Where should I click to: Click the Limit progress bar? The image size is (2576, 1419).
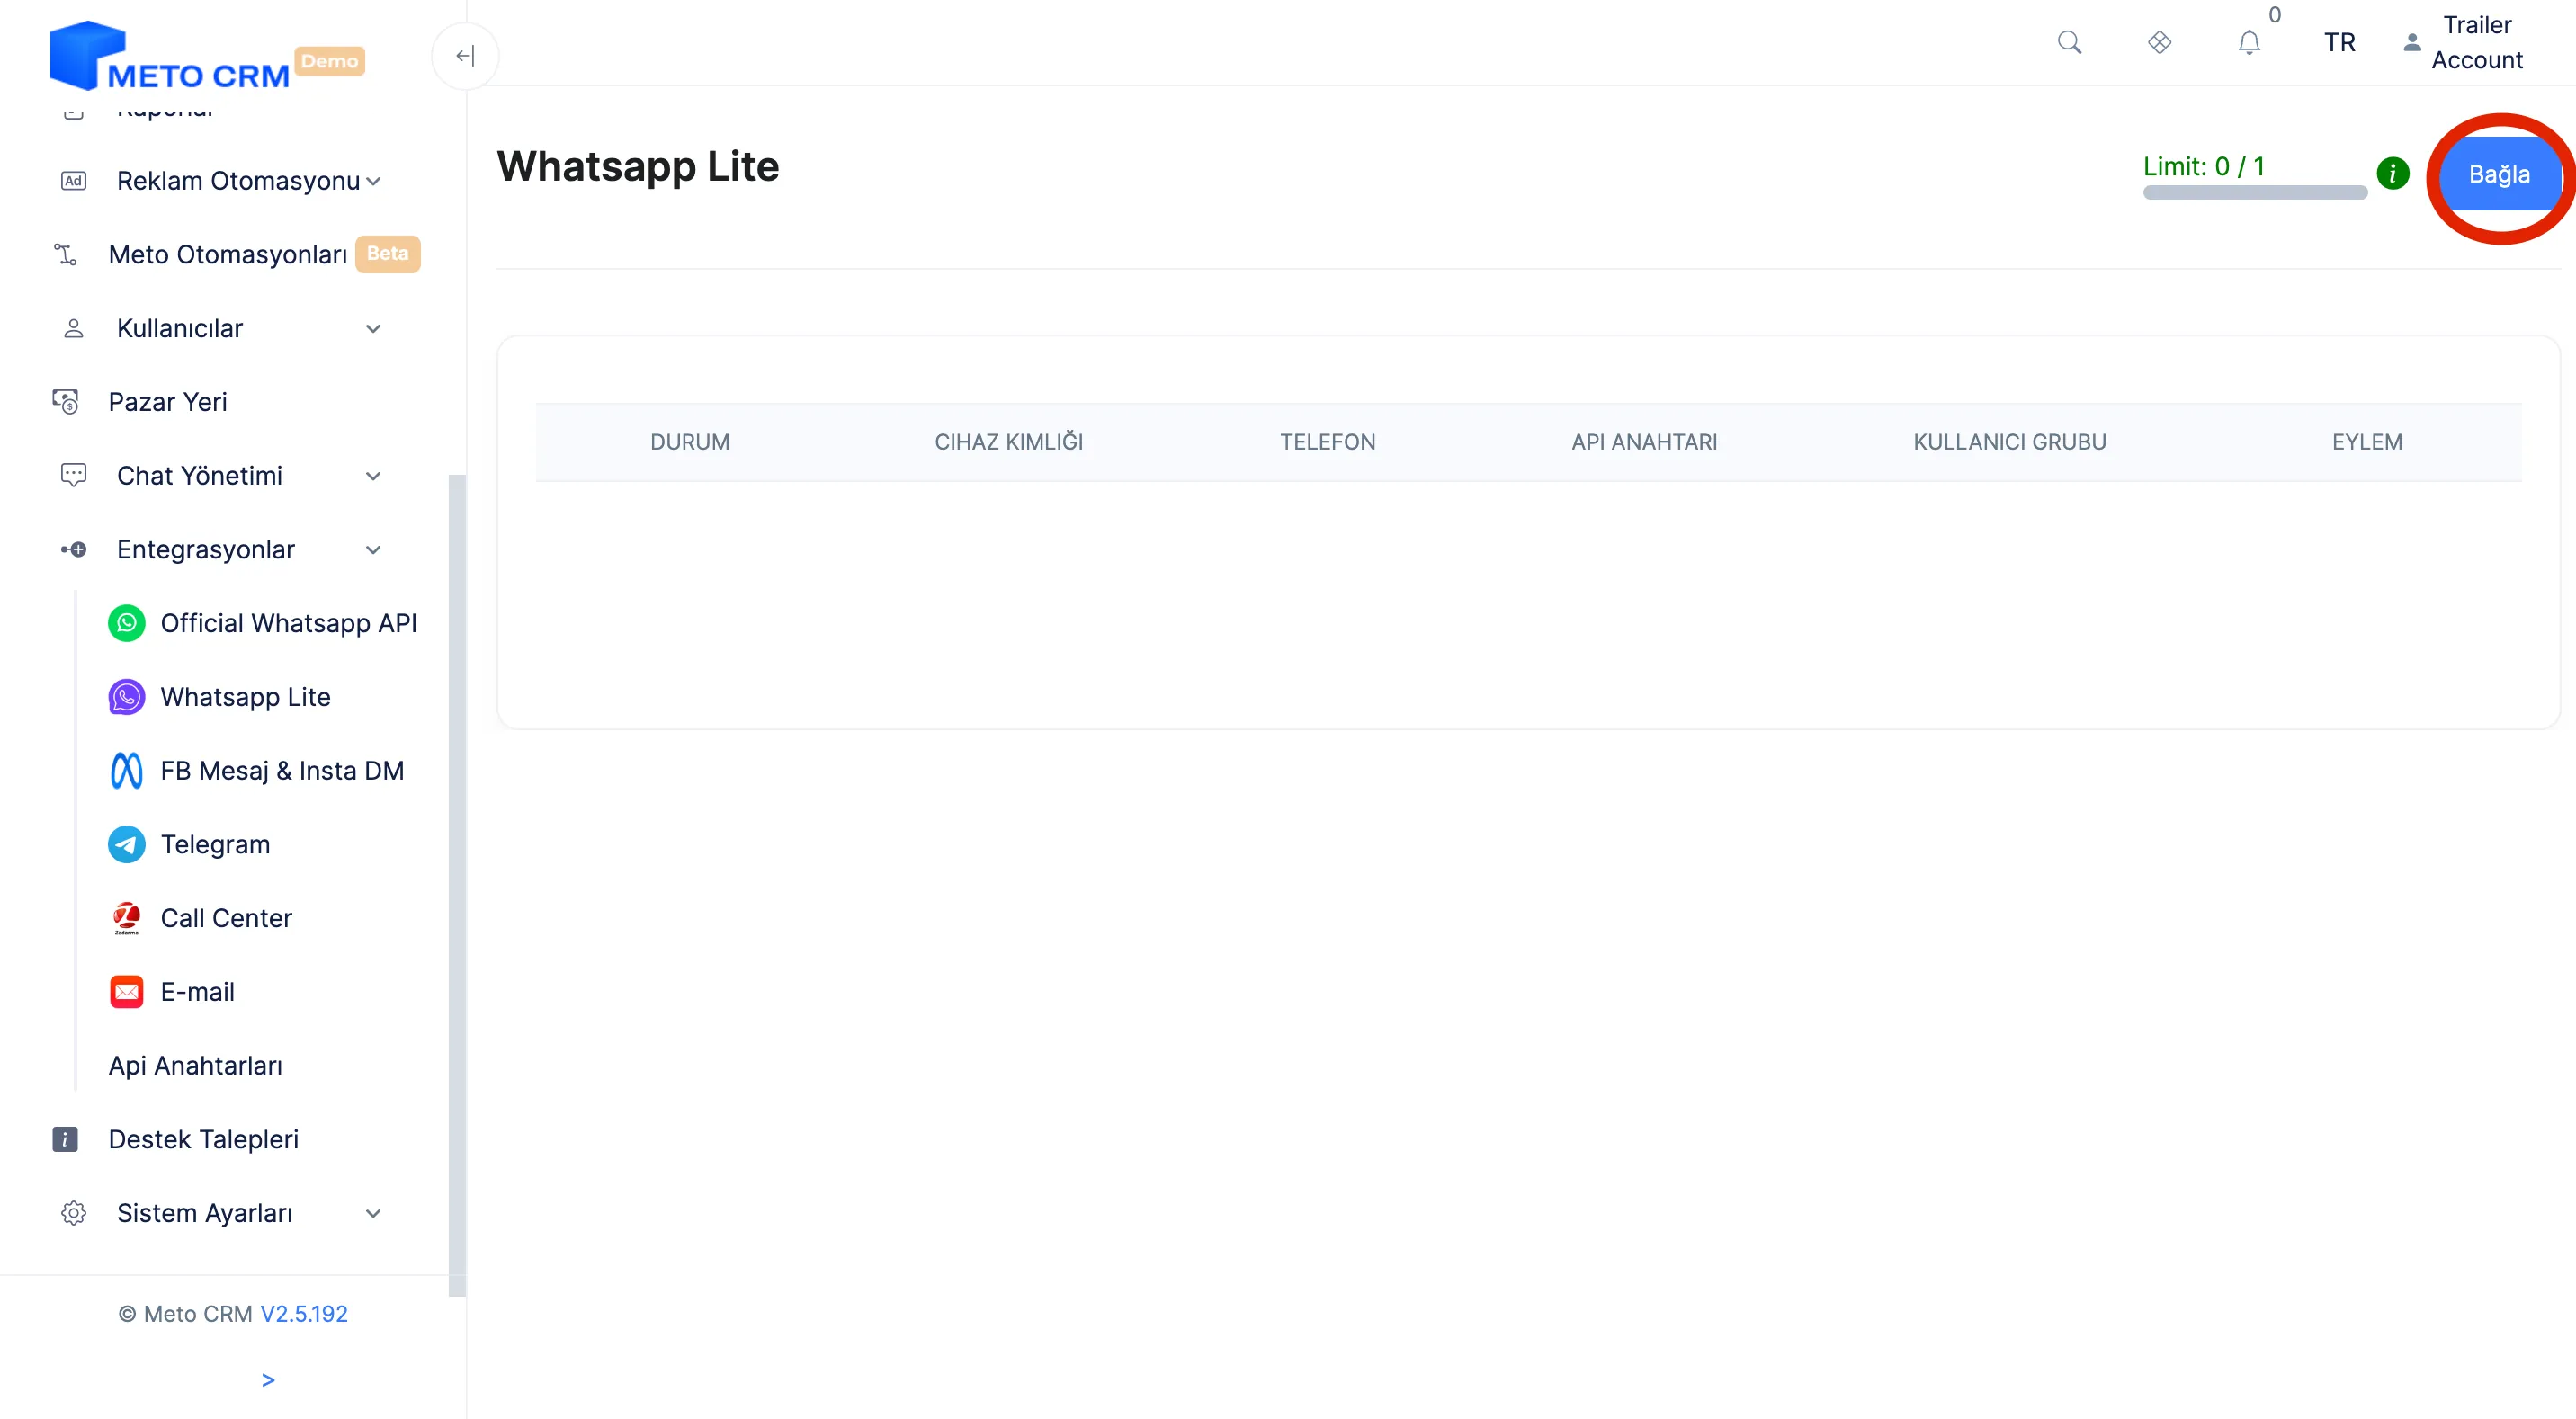coord(2255,192)
